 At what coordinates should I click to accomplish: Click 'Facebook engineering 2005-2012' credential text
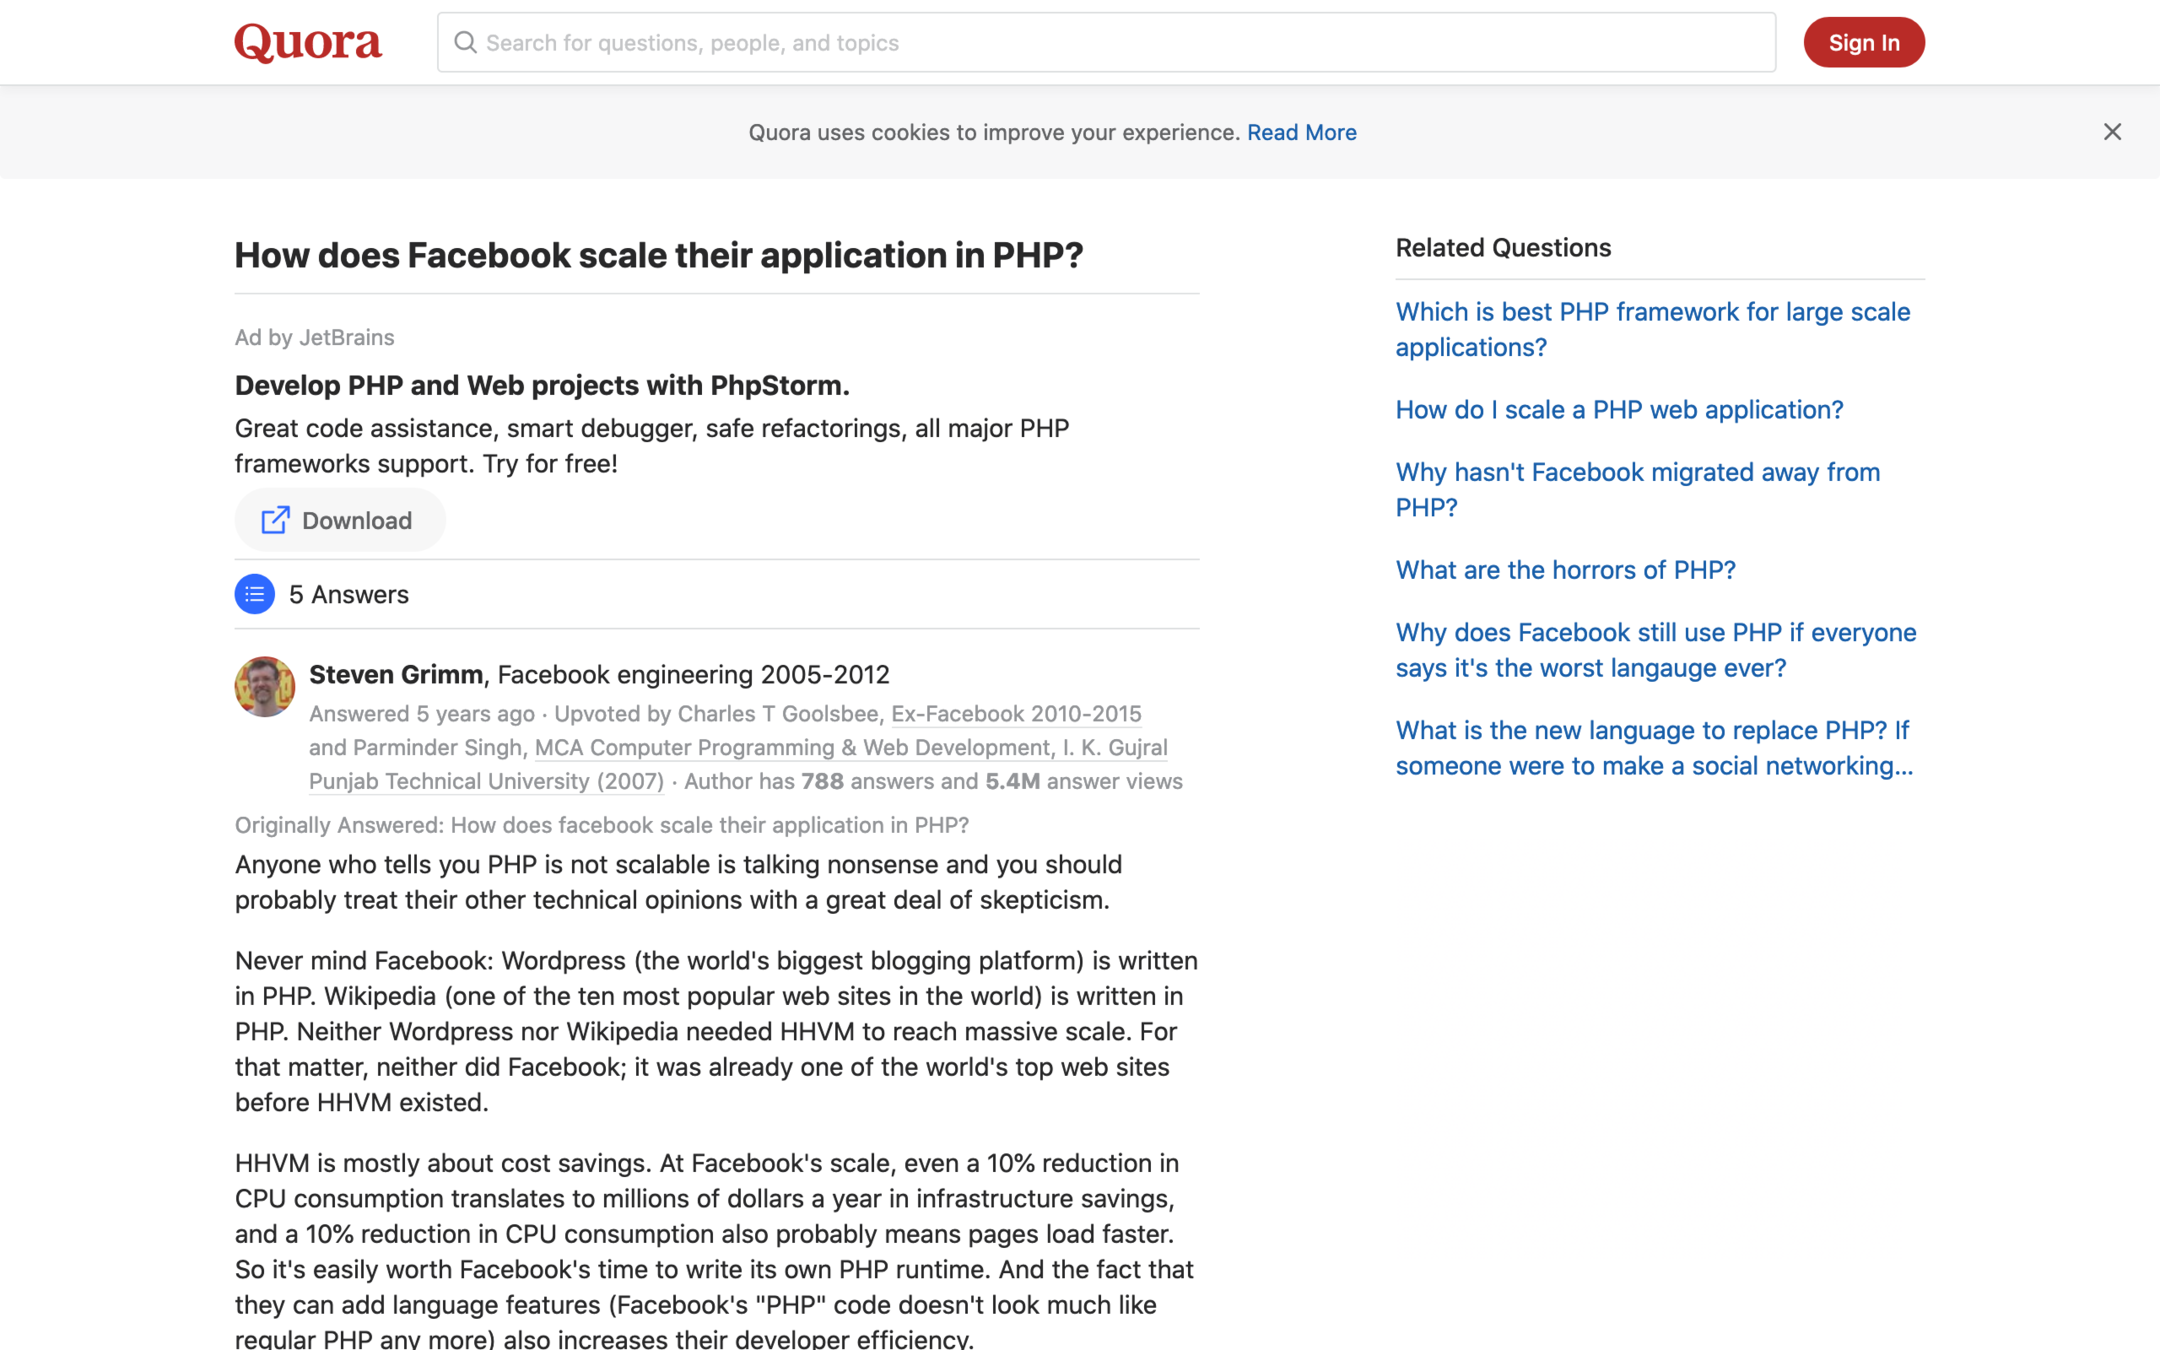click(693, 674)
